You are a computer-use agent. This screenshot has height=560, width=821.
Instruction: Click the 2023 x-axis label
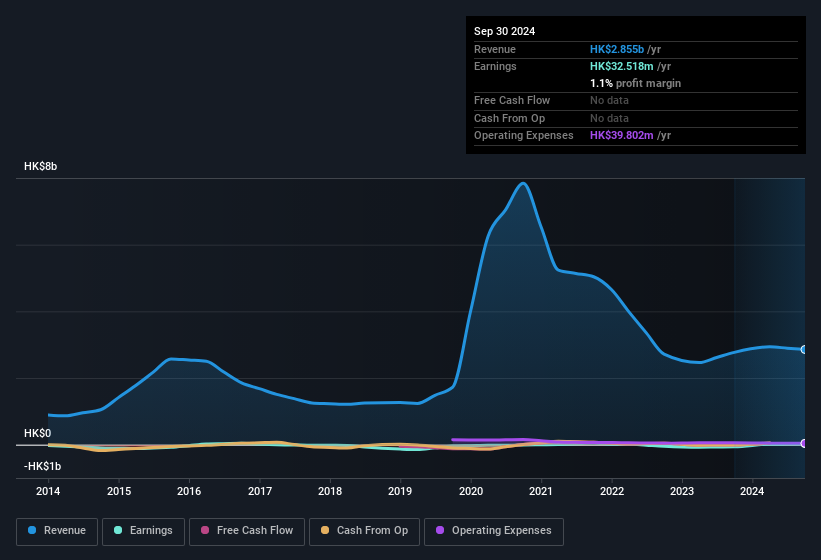(682, 491)
